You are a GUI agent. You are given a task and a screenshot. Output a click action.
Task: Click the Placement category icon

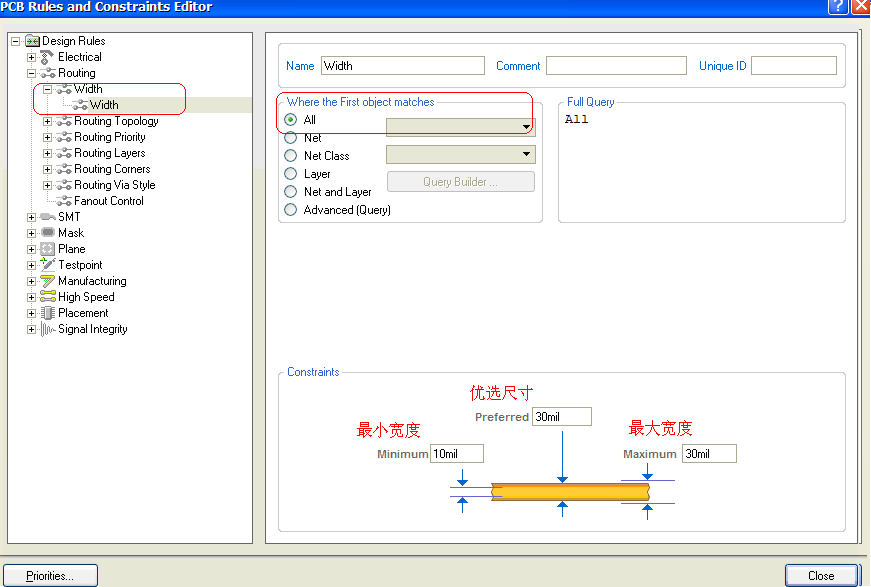[48, 313]
